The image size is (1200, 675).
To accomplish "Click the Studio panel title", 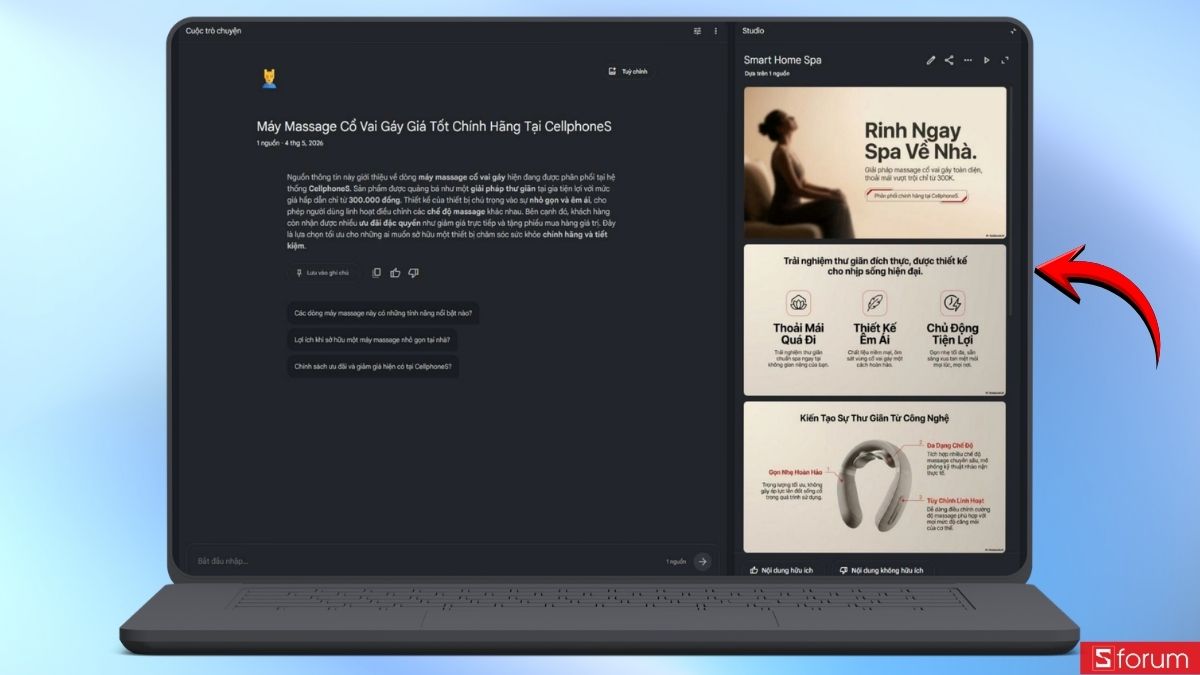I will (753, 31).
